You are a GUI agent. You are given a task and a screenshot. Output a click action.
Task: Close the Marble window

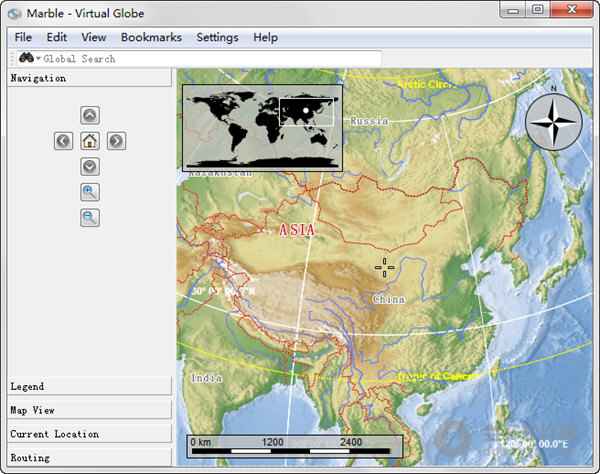(572, 10)
